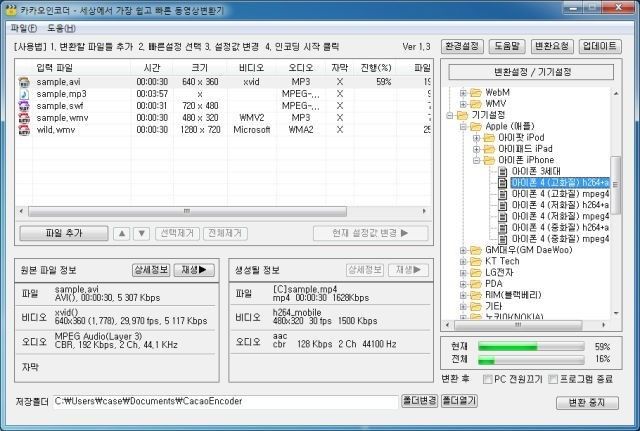
Task: Click the 아이팟 iPod folder icon
Action: (x=489, y=138)
